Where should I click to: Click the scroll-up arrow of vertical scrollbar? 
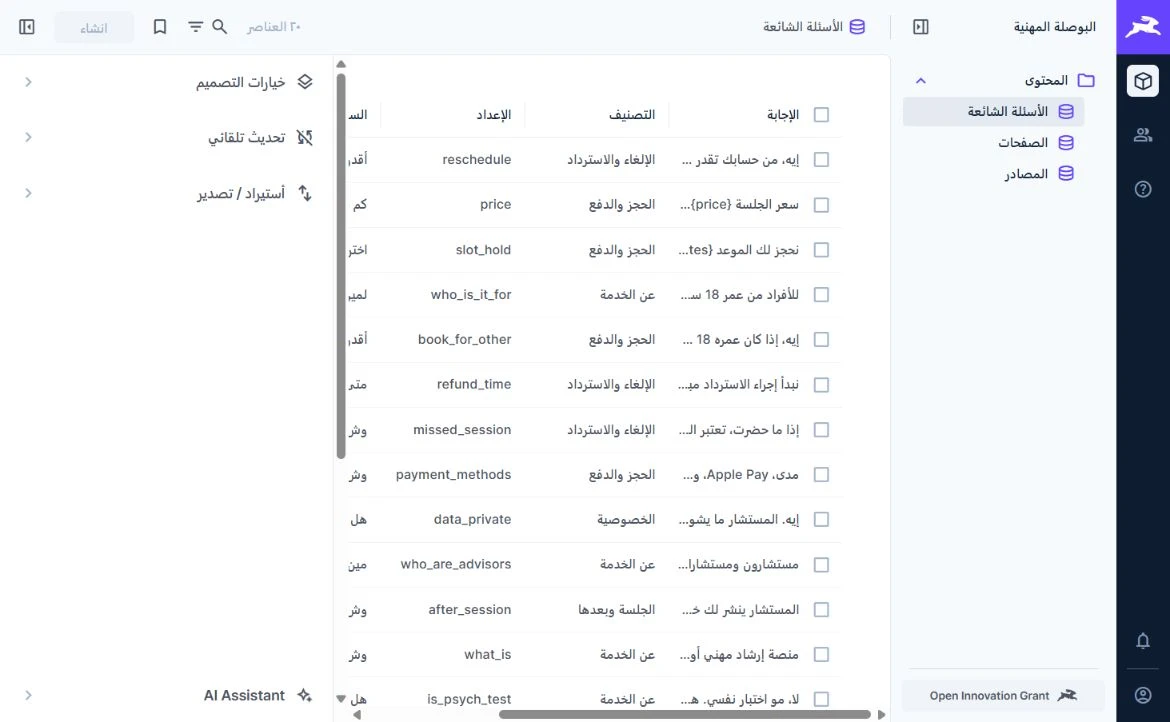point(341,64)
